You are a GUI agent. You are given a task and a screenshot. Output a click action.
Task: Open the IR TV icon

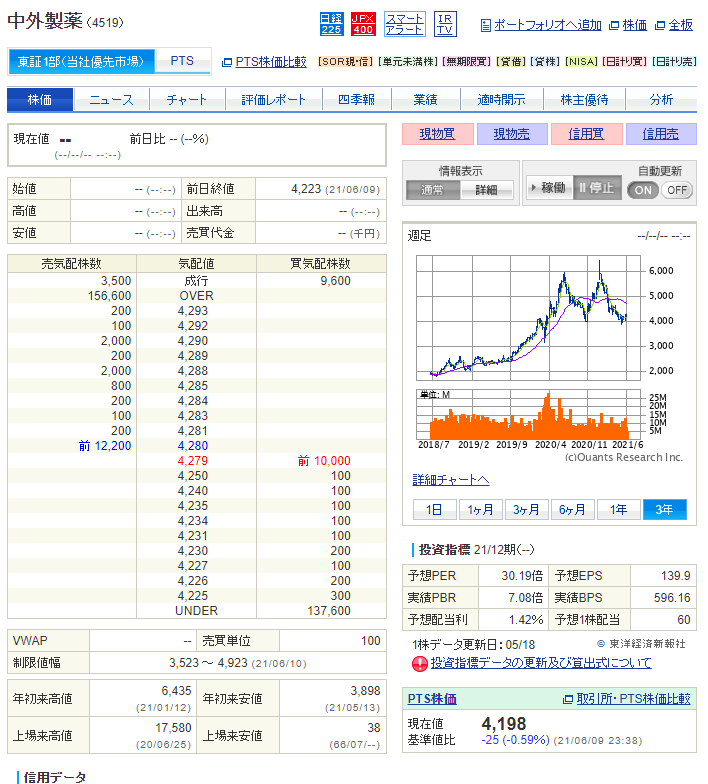pos(445,24)
